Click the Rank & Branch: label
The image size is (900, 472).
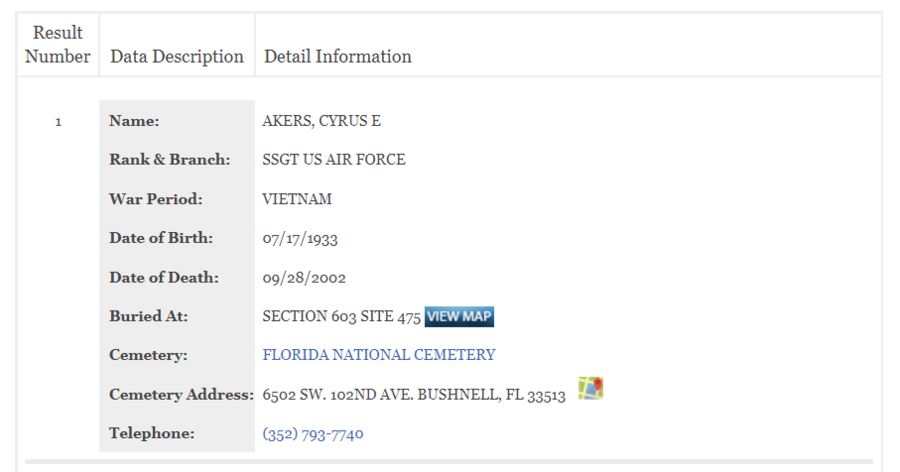coord(170,159)
